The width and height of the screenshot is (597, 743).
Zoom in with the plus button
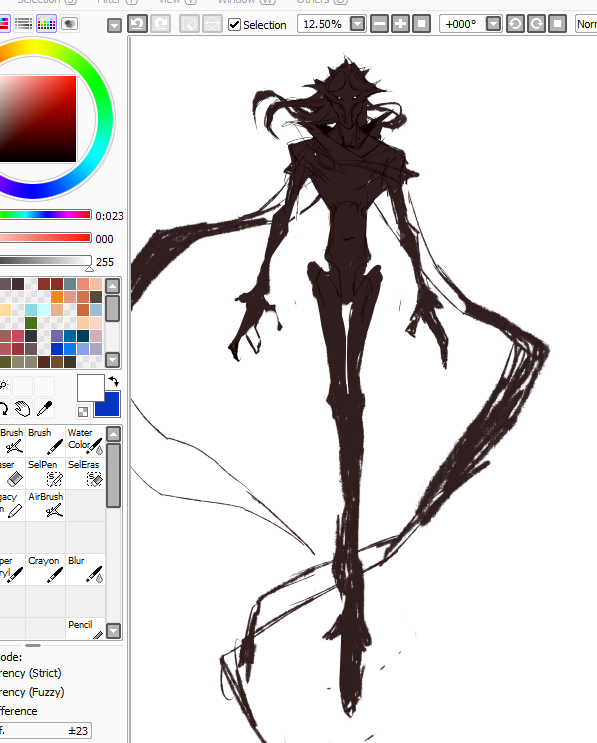(400, 24)
